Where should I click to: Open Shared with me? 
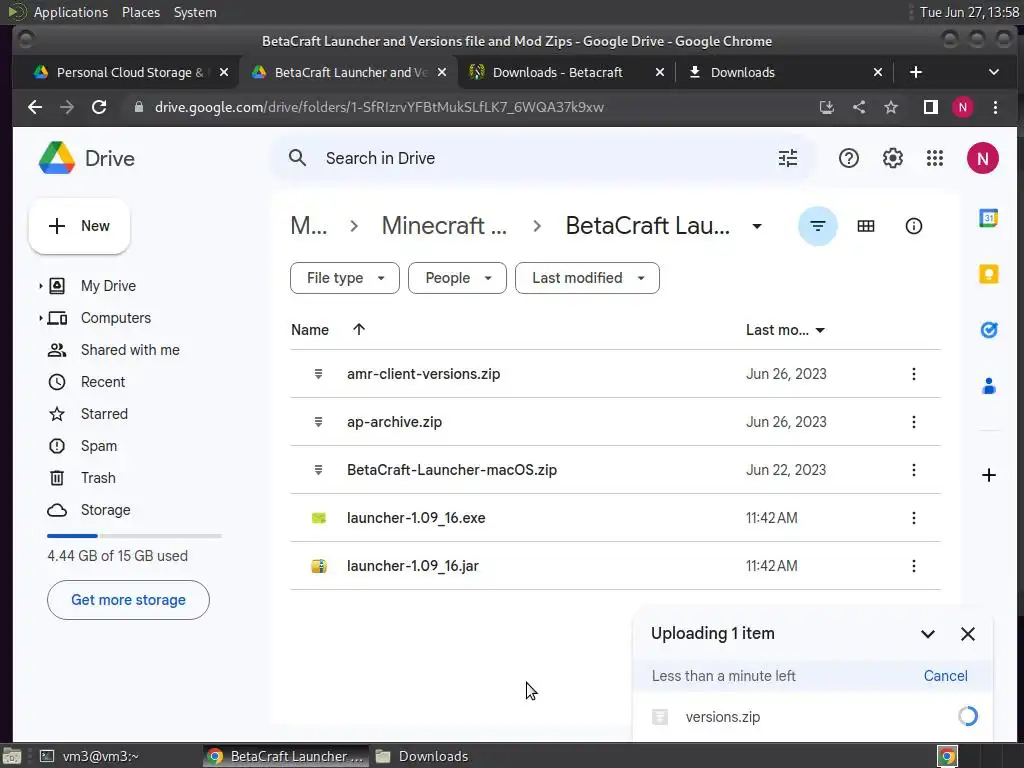[x=130, y=350]
